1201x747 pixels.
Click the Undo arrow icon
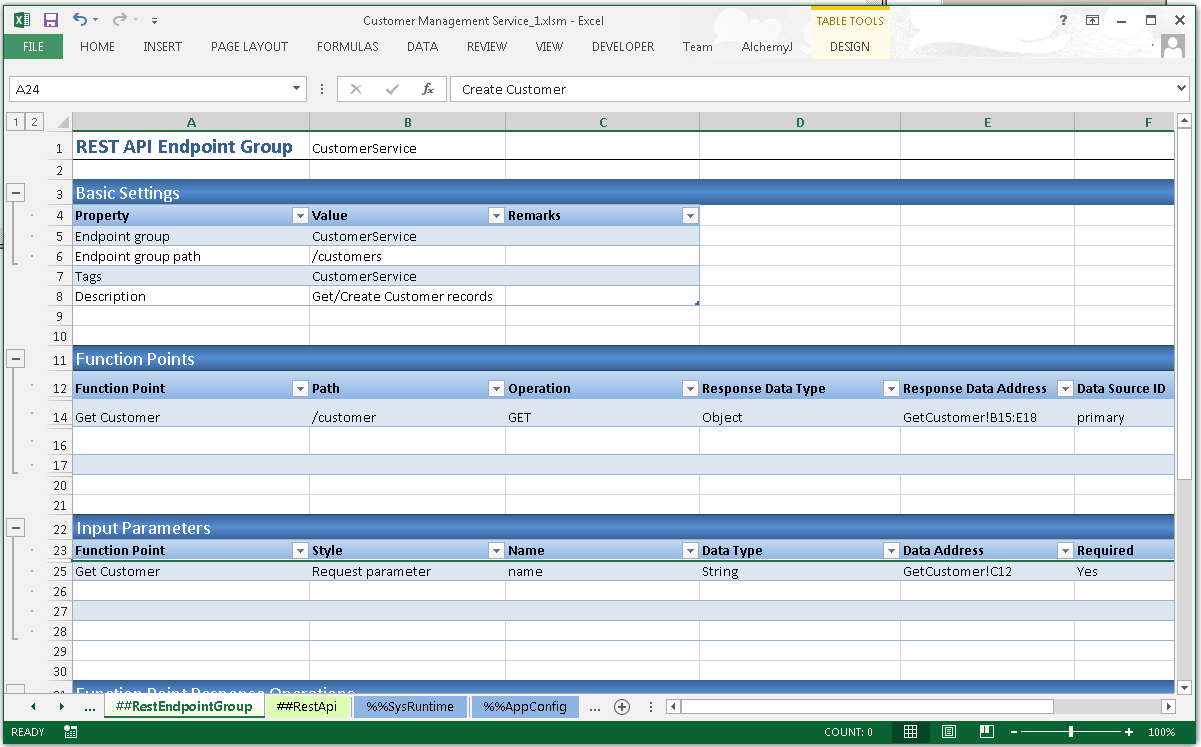point(80,20)
